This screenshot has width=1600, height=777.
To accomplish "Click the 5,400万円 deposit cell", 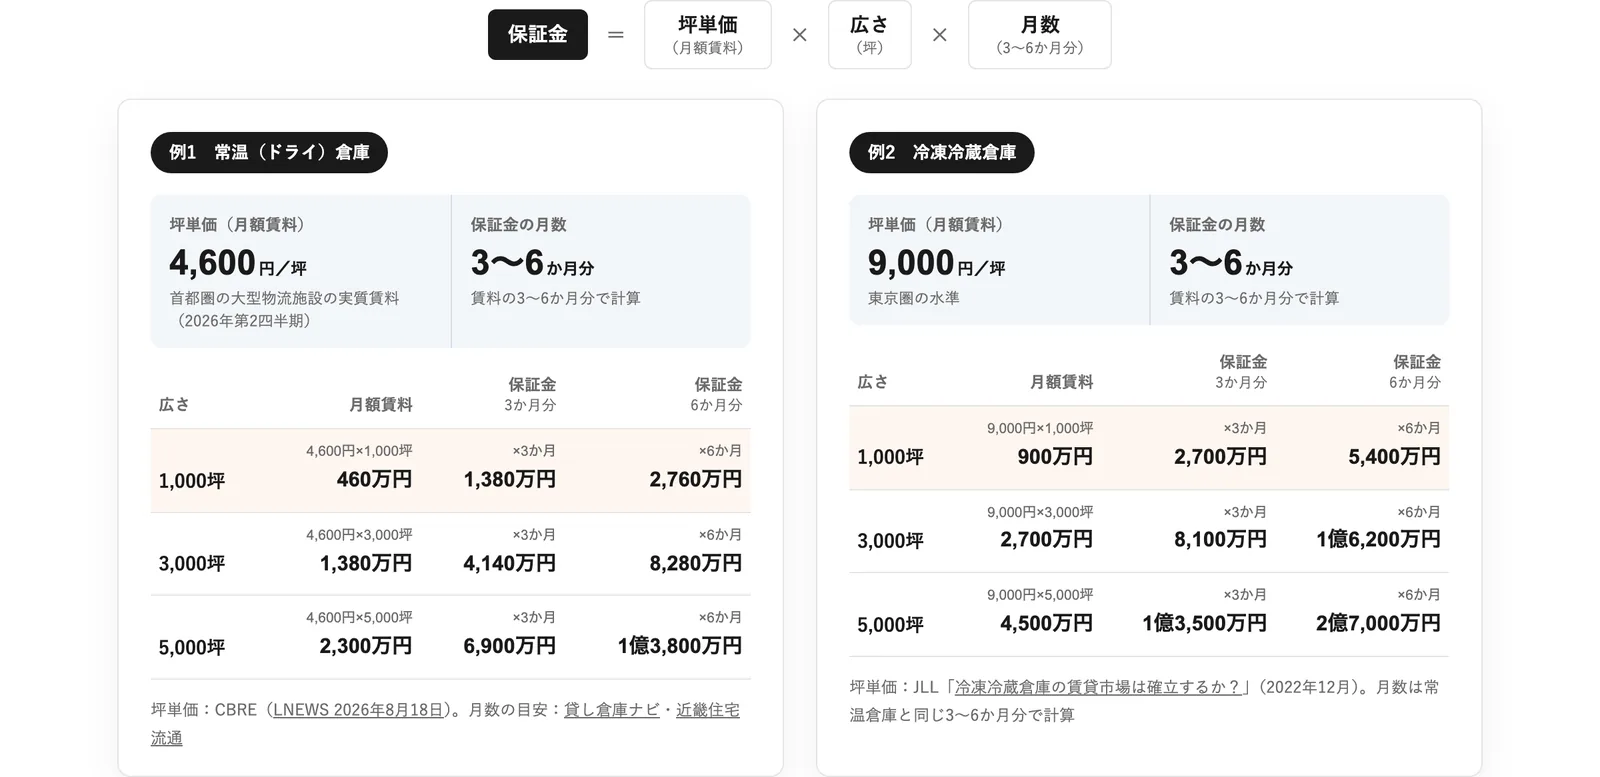I will [x=1395, y=456].
